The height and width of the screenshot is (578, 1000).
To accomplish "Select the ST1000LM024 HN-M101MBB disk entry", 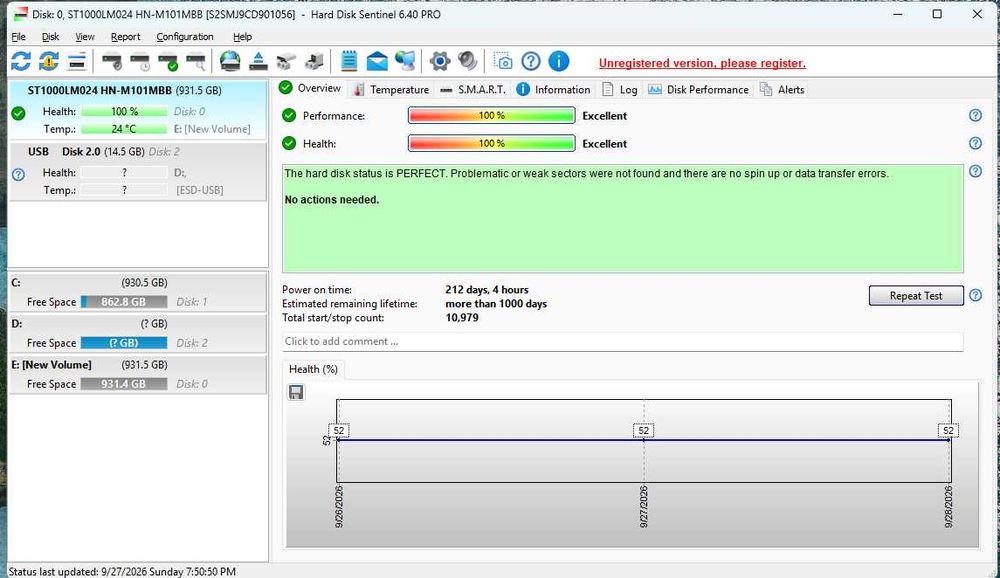I will coord(137,110).
